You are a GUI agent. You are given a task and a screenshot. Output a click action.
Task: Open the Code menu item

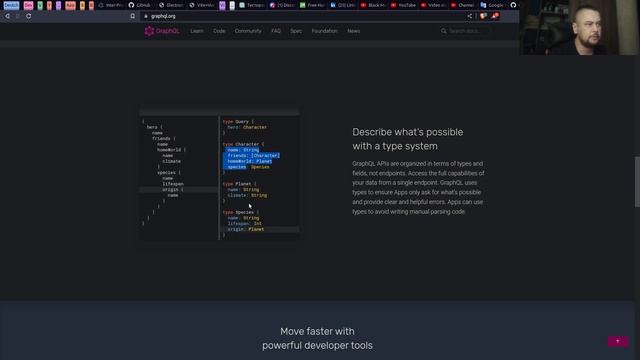tap(219, 31)
